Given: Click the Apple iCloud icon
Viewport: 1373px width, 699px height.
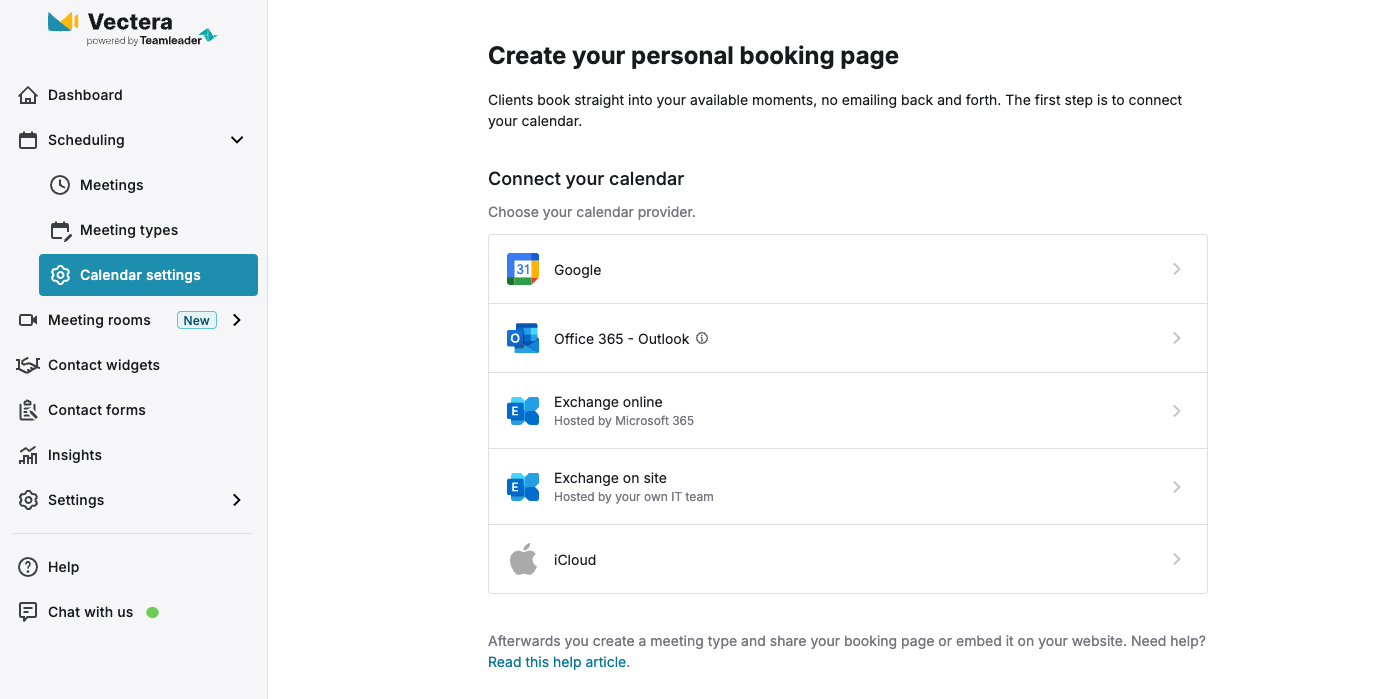Looking at the screenshot, I should 523,559.
